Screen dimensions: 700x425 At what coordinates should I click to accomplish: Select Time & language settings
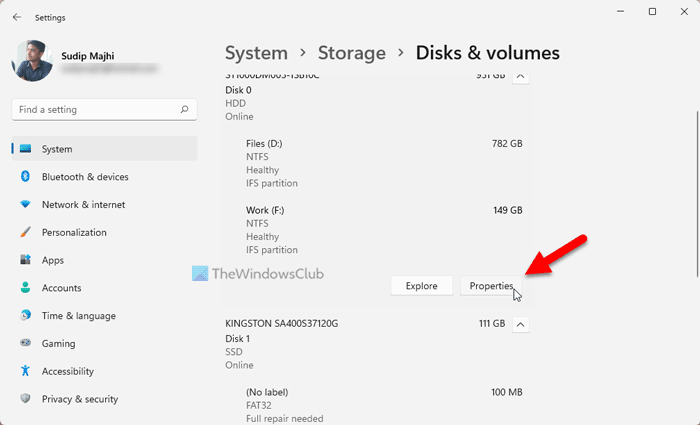tap(78, 315)
